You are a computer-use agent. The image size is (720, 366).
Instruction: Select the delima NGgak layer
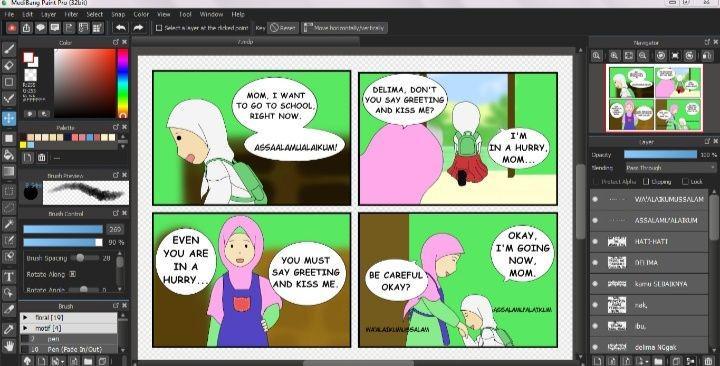coord(649,347)
